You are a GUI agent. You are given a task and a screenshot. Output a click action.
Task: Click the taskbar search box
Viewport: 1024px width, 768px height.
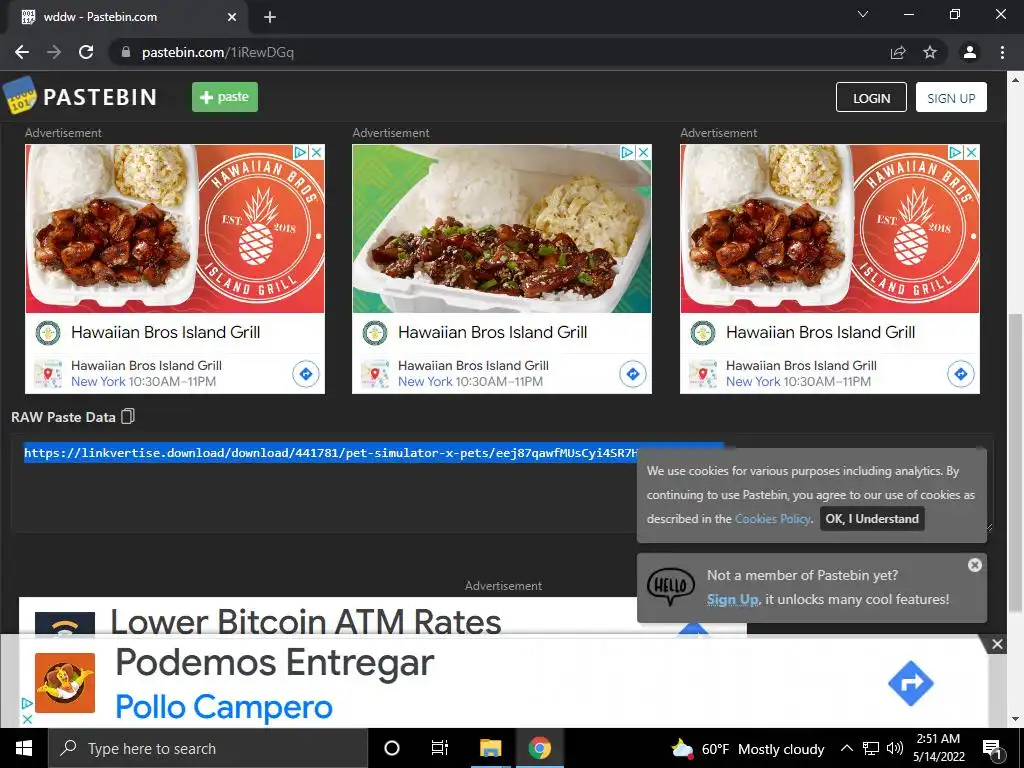(208, 748)
